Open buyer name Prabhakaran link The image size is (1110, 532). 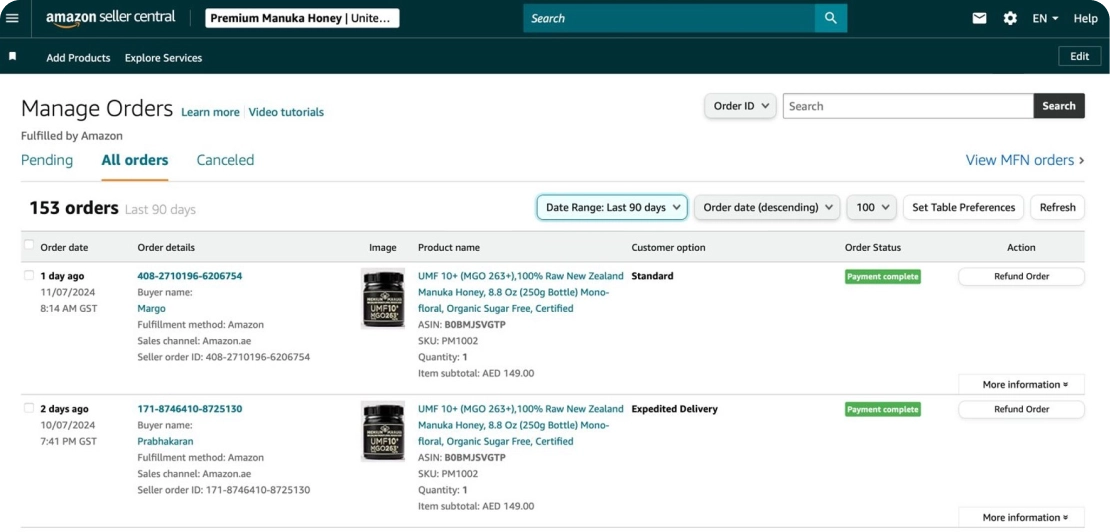pos(165,441)
